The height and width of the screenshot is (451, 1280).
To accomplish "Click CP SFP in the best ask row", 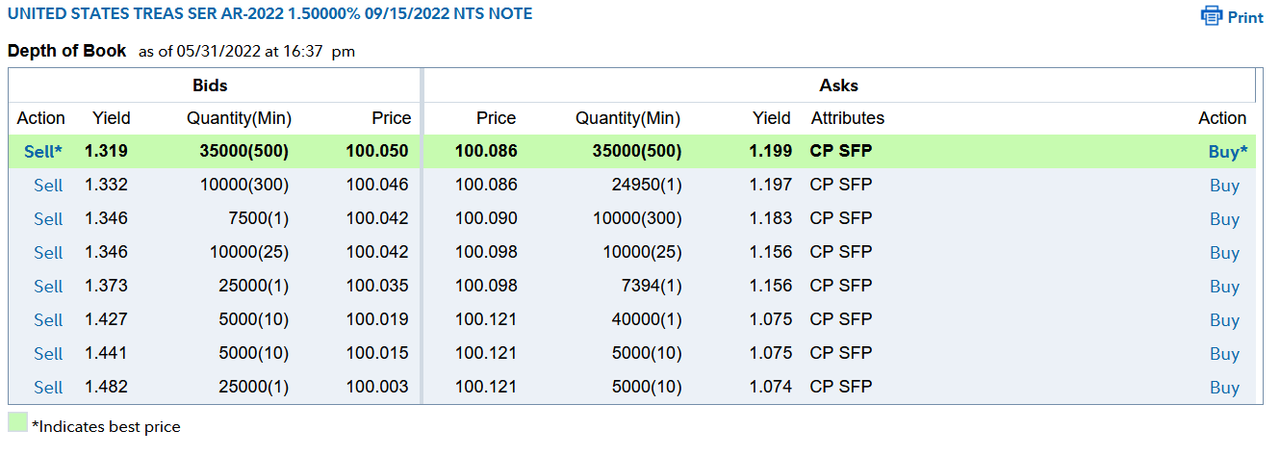I will [x=841, y=151].
